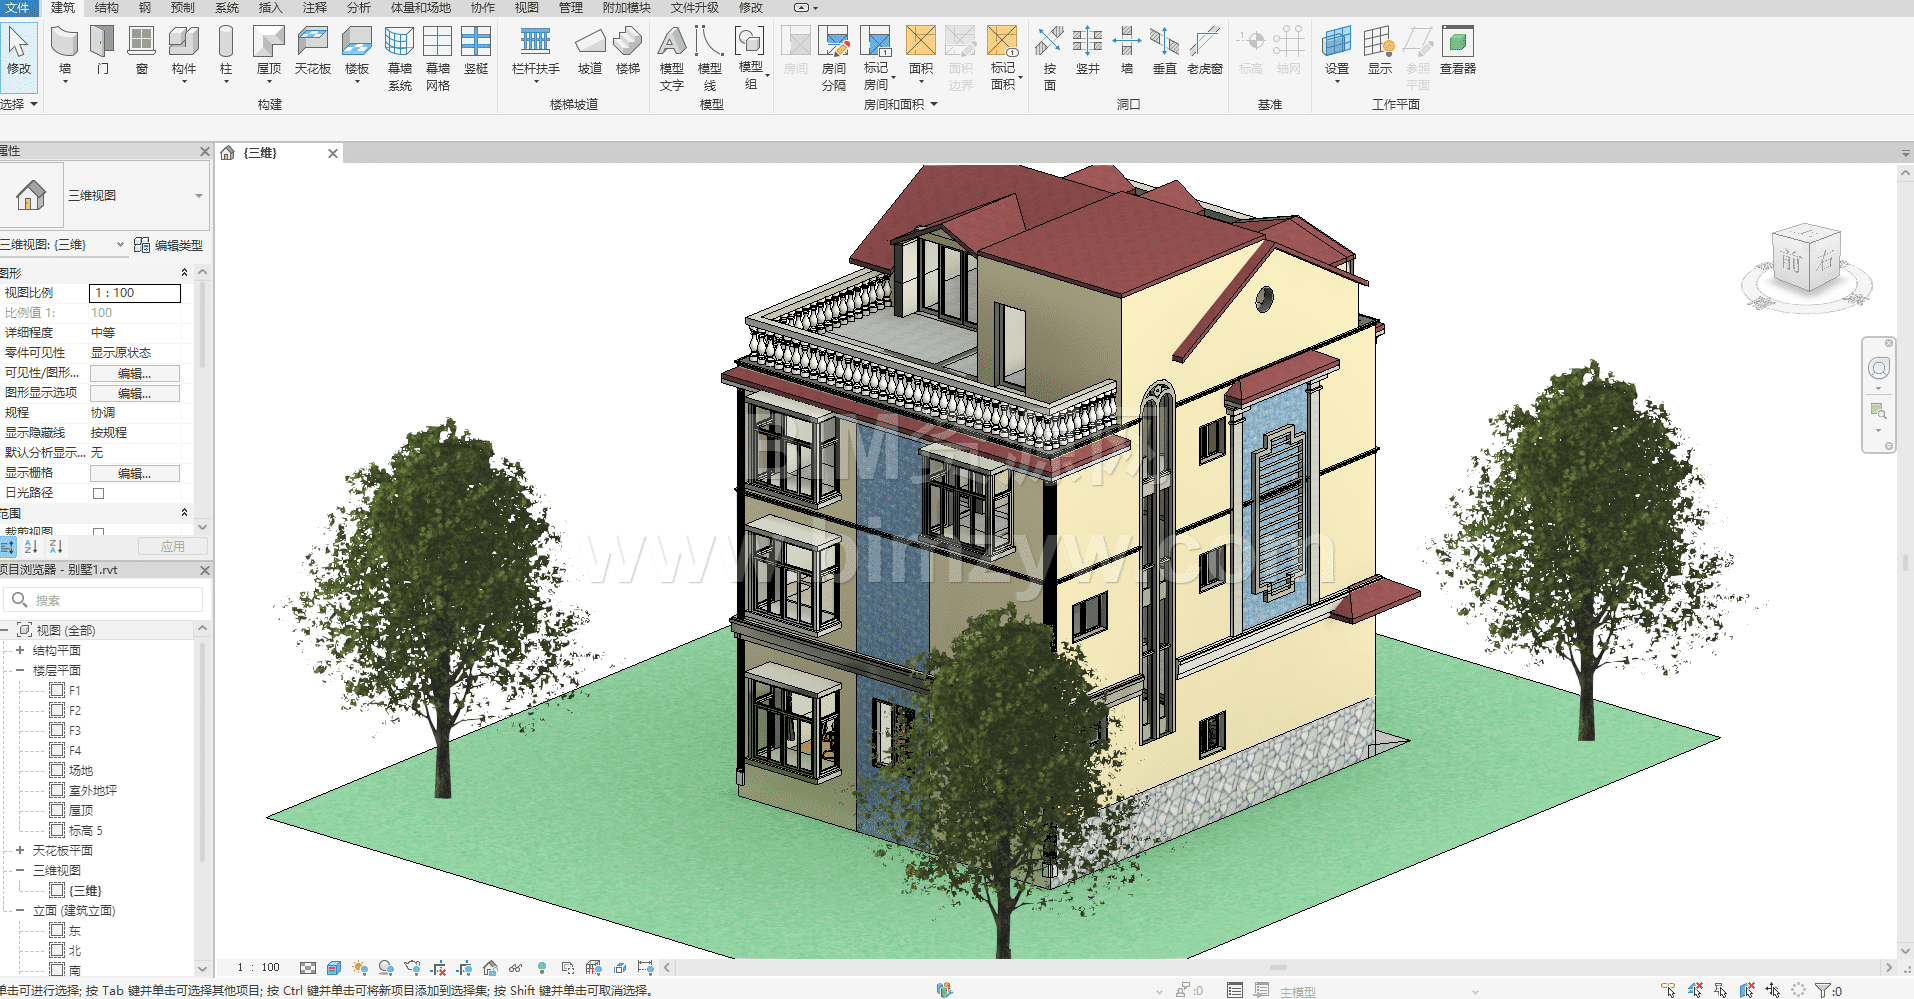The image size is (1914, 999).
Task: Open the F2 floor plan view
Action: [x=74, y=711]
